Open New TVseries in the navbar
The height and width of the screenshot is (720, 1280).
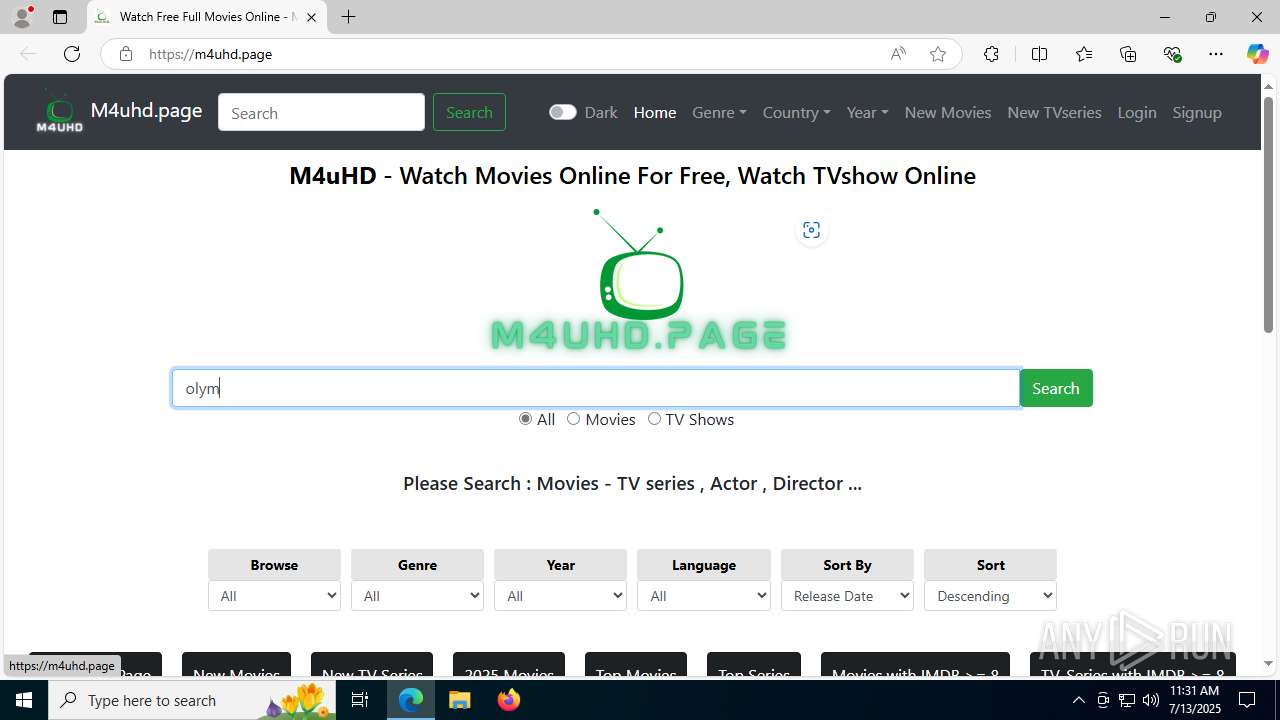click(x=1054, y=112)
